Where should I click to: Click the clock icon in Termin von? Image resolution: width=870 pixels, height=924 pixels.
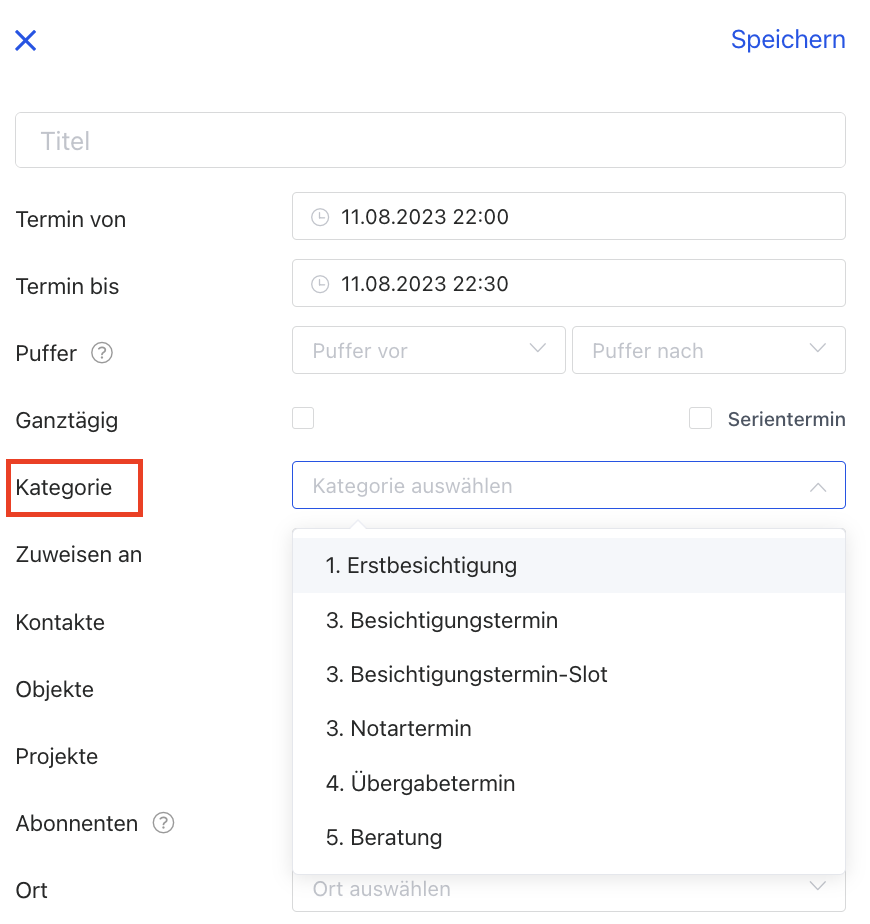pyautogui.click(x=320, y=217)
